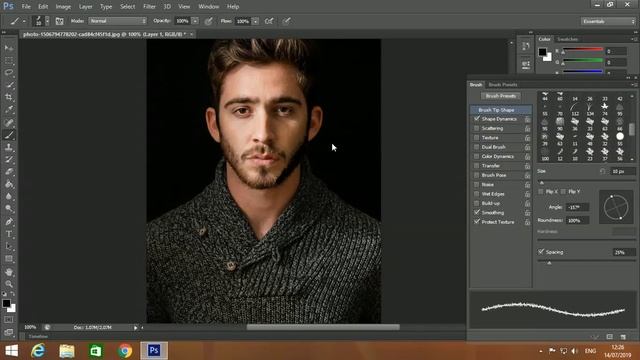Select the Zoom tool in the toolbox
The image size is (640, 360).
click(9, 284)
